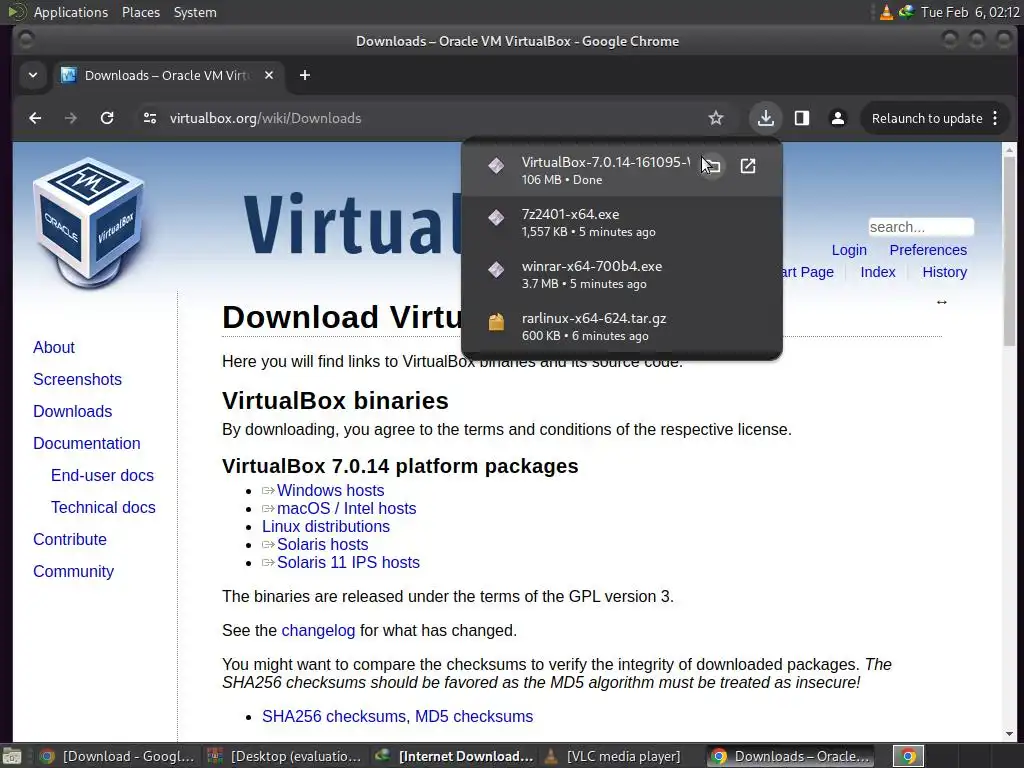Click the show desktop icon in taskbar
This screenshot has height=768, width=1024.
click(x=12, y=756)
